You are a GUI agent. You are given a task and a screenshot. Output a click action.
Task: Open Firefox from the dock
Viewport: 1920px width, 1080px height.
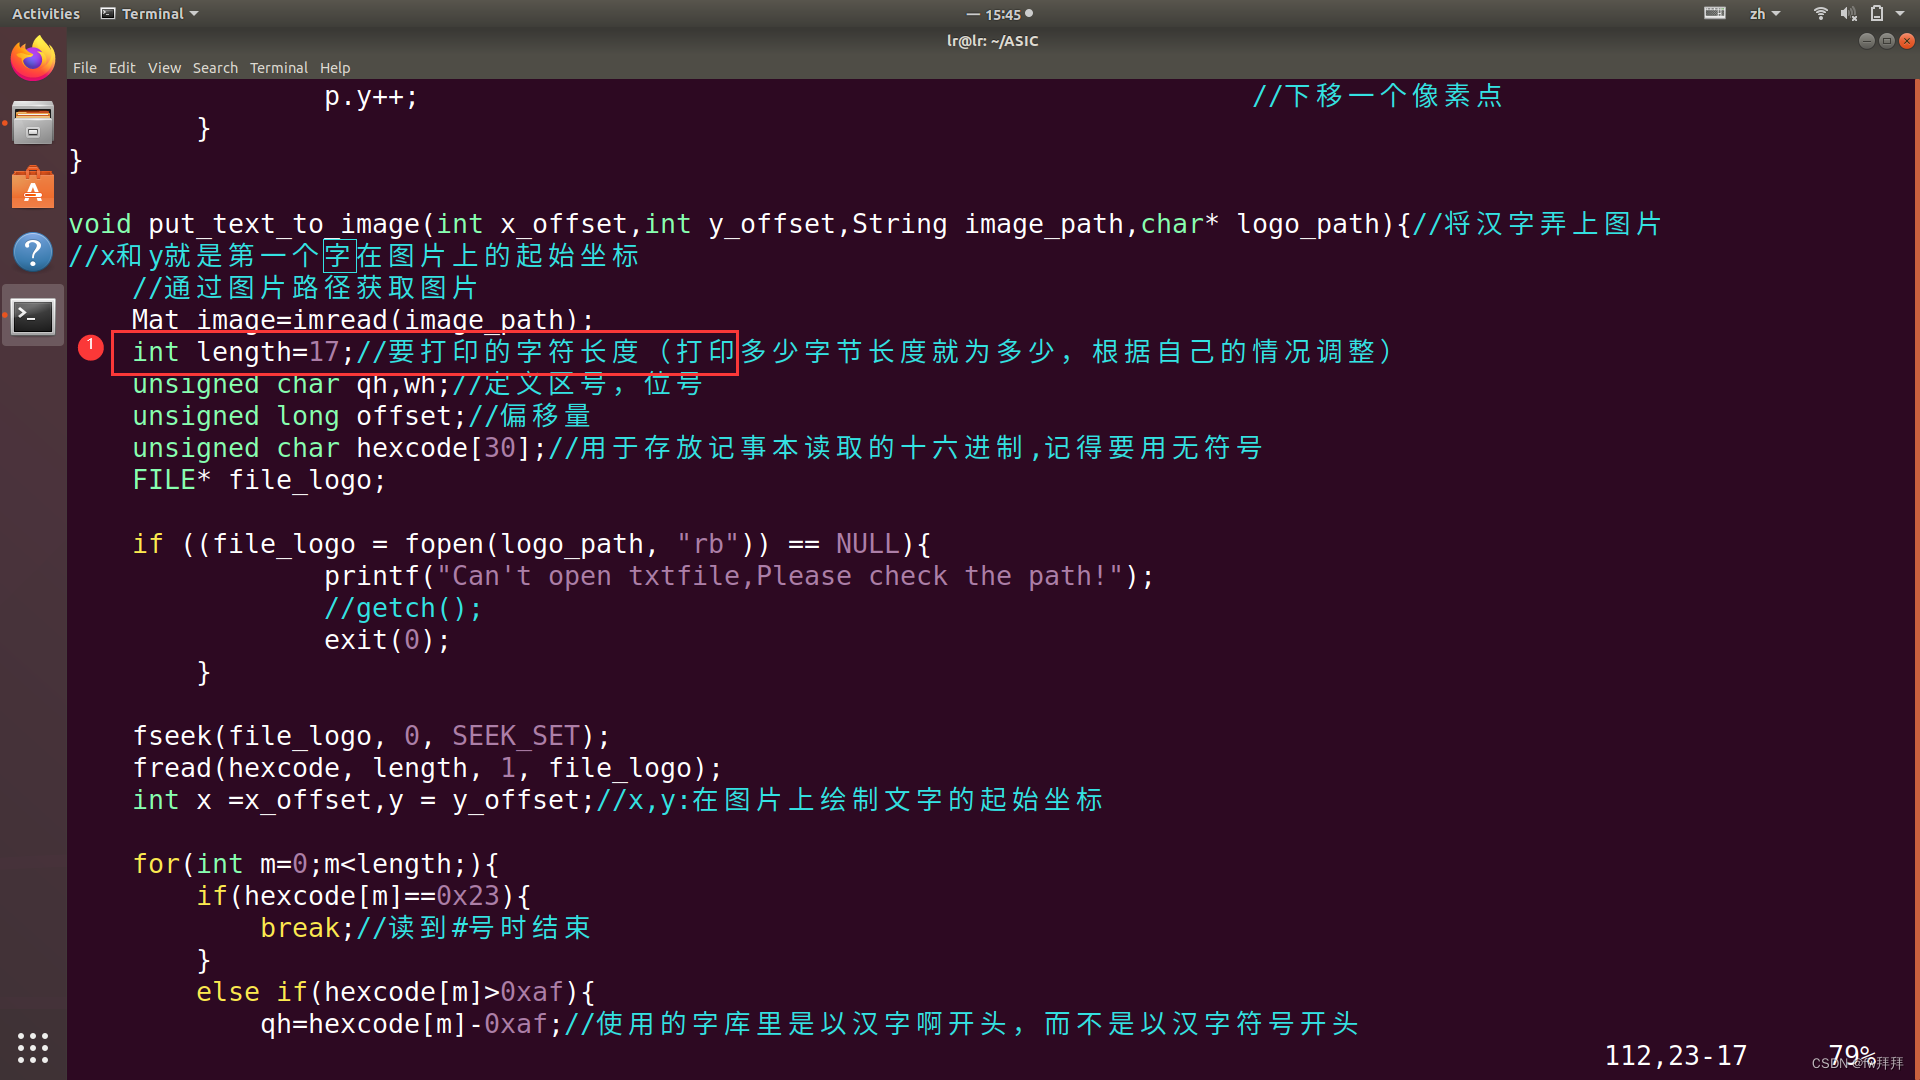pyautogui.click(x=33, y=59)
